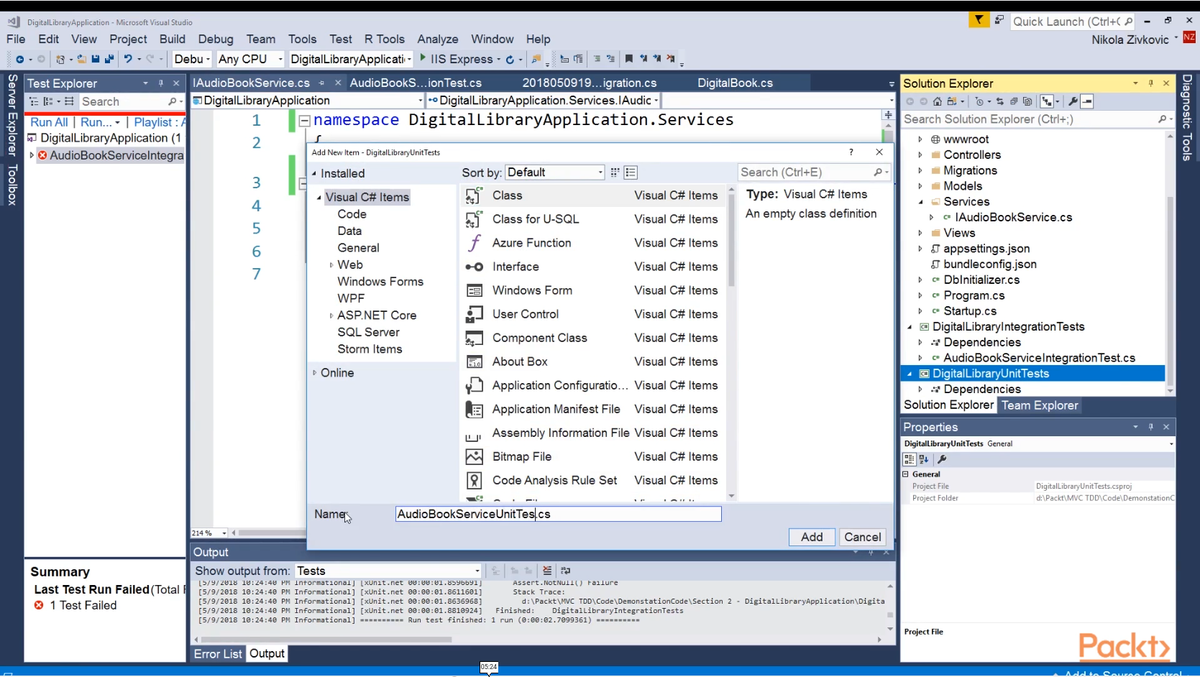The image size is (1200, 677).
Task: Open the Sort by Default dropdown
Action: [x=555, y=172]
